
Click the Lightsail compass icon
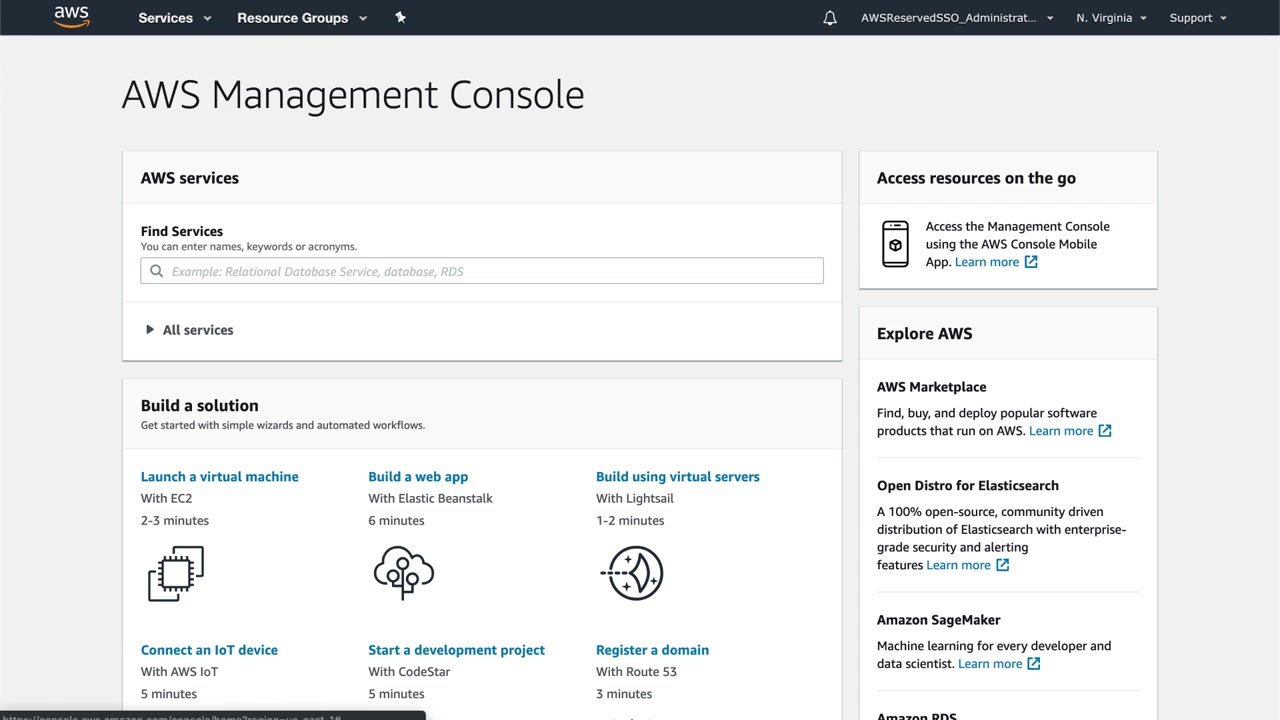tap(634, 573)
